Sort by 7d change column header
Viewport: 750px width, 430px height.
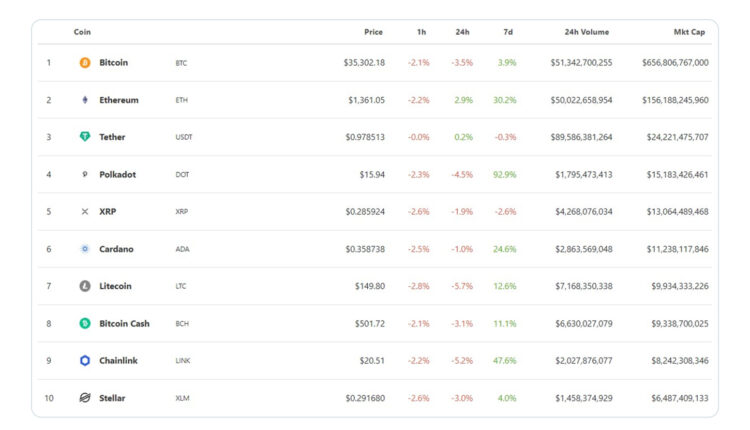pos(508,32)
